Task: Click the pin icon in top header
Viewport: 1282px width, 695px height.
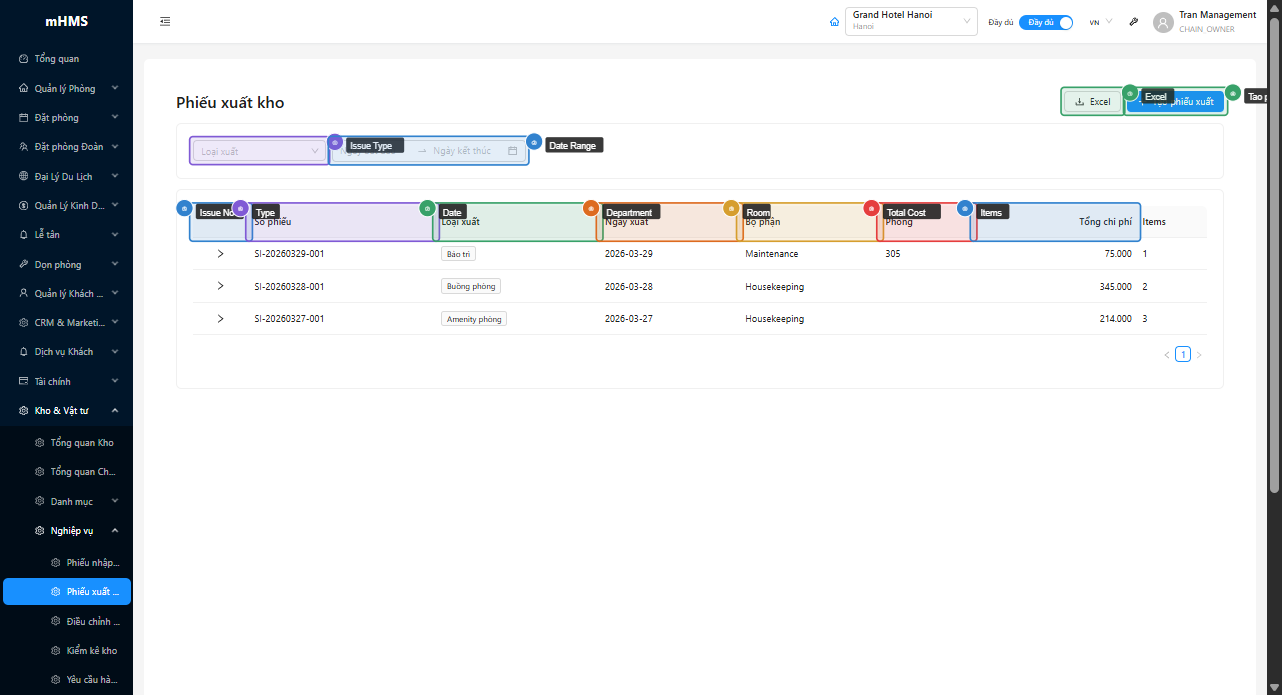Action: click(x=1133, y=22)
